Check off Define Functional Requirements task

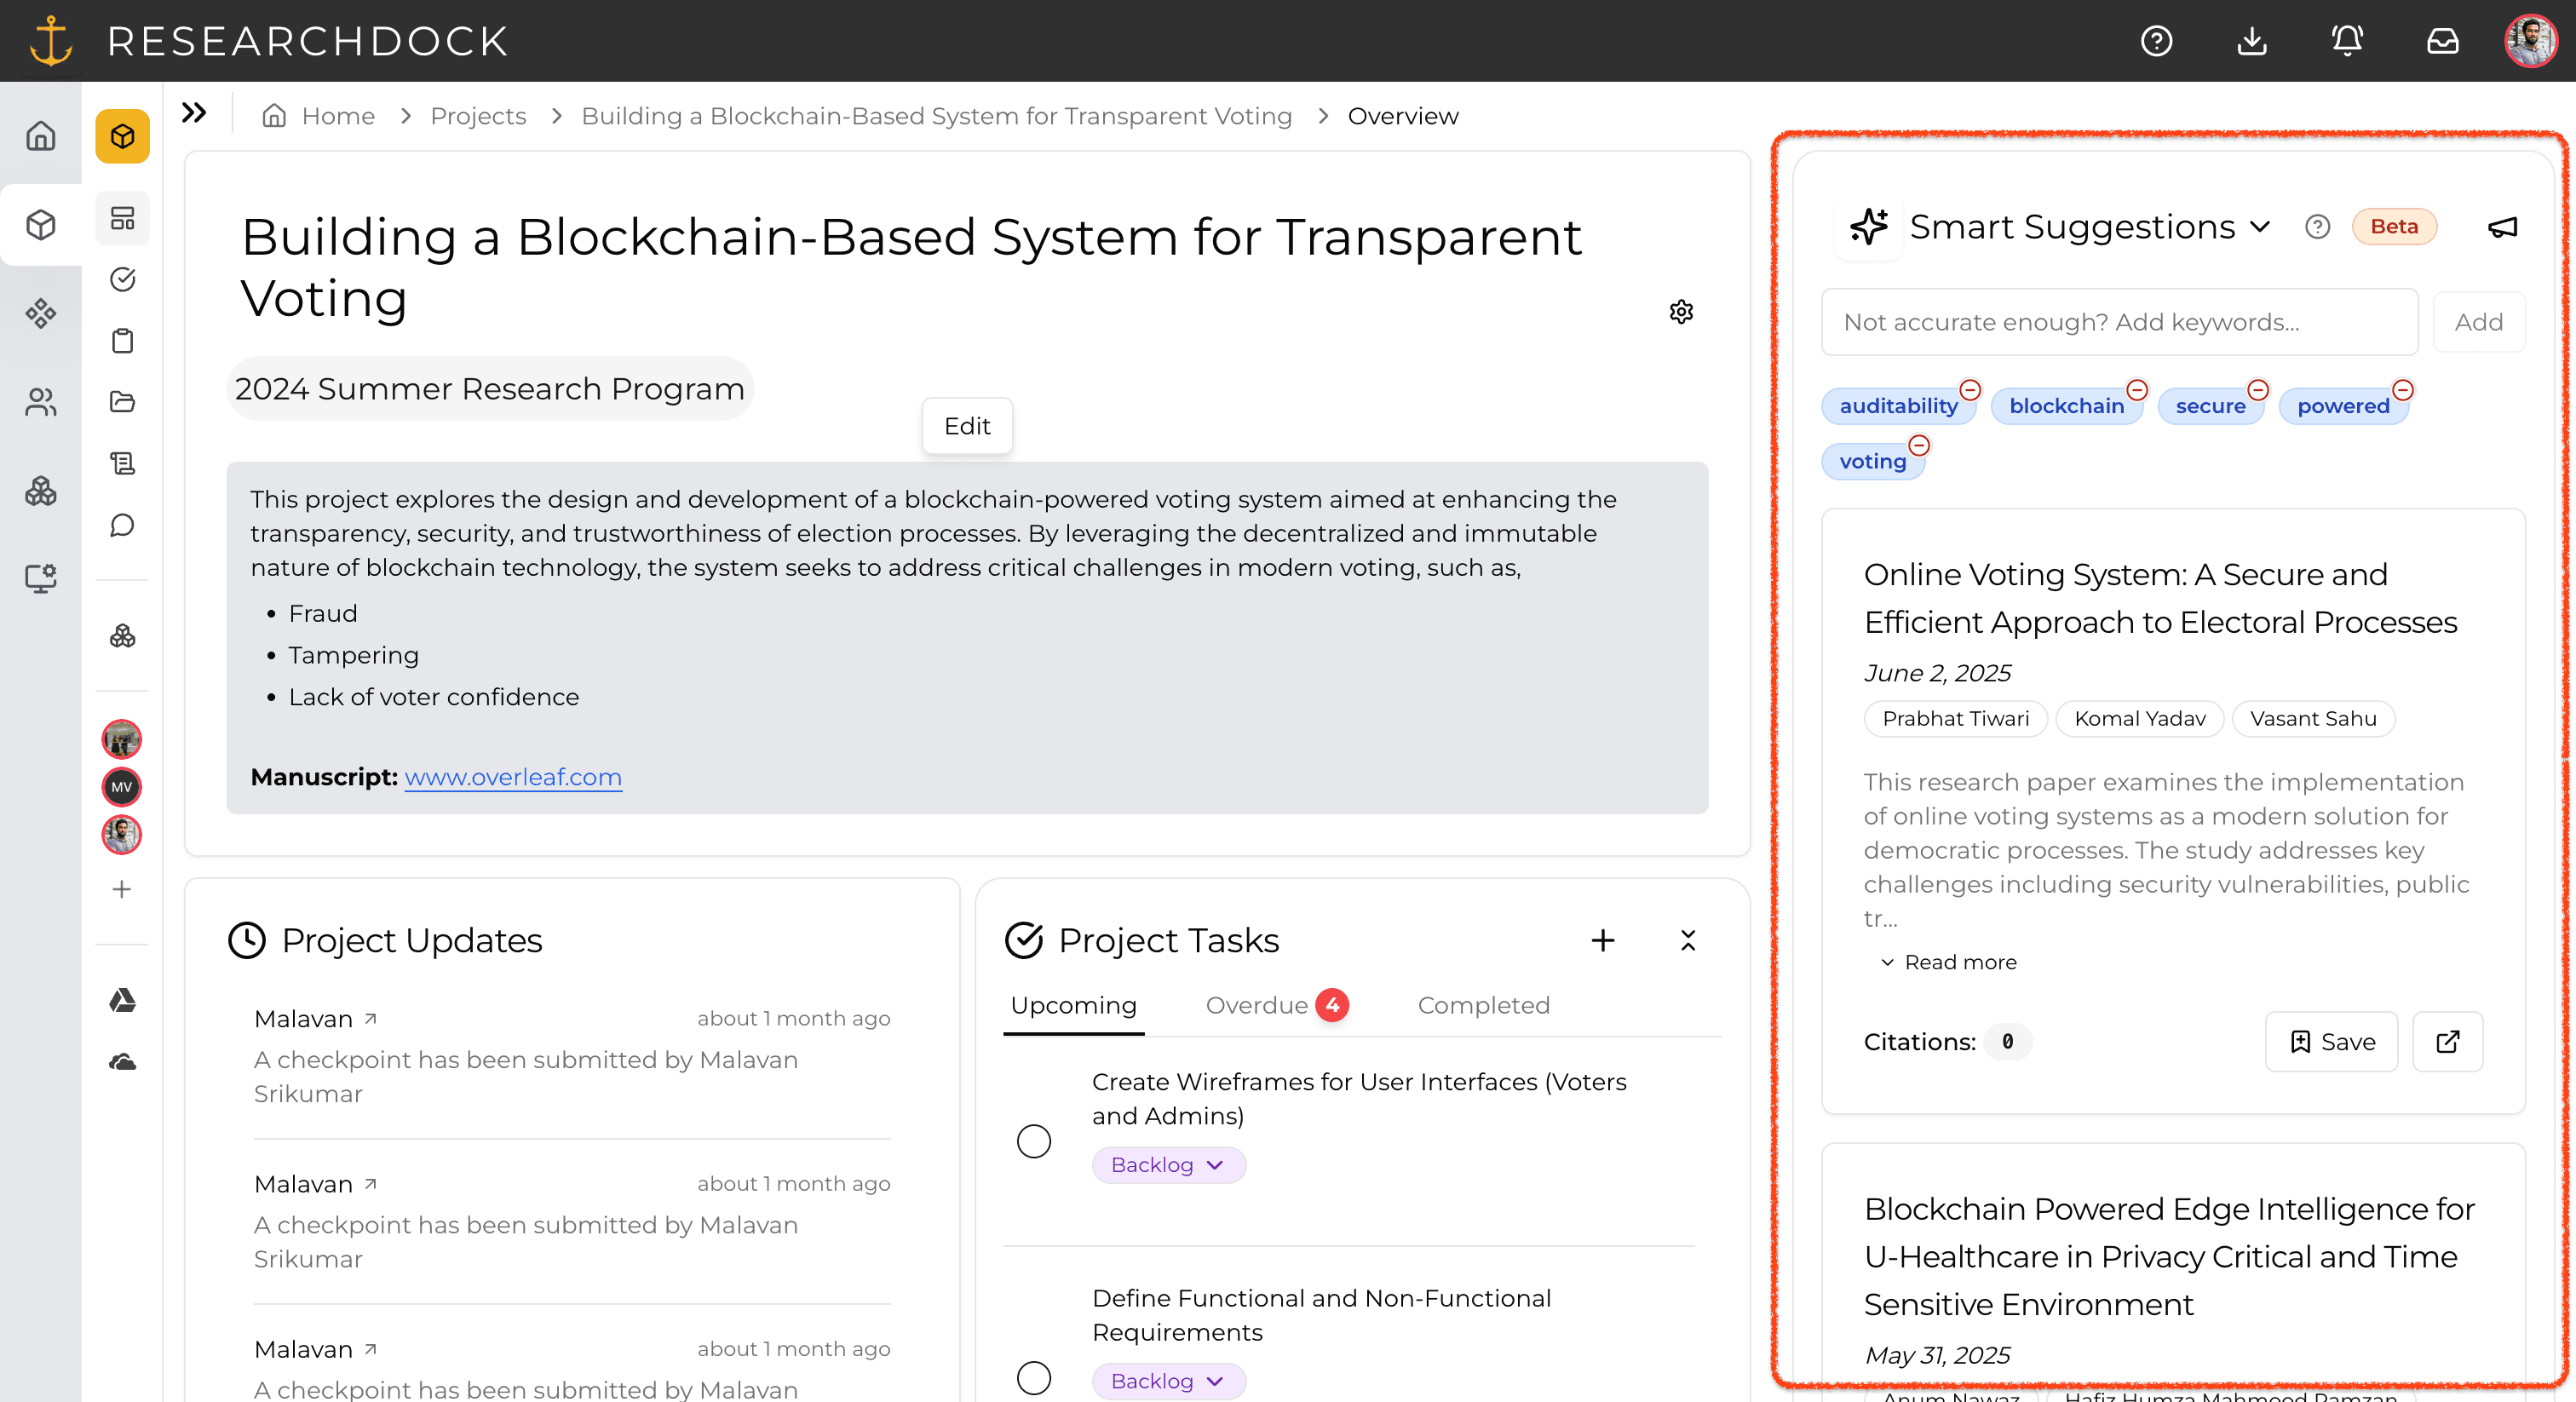click(1033, 1378)
